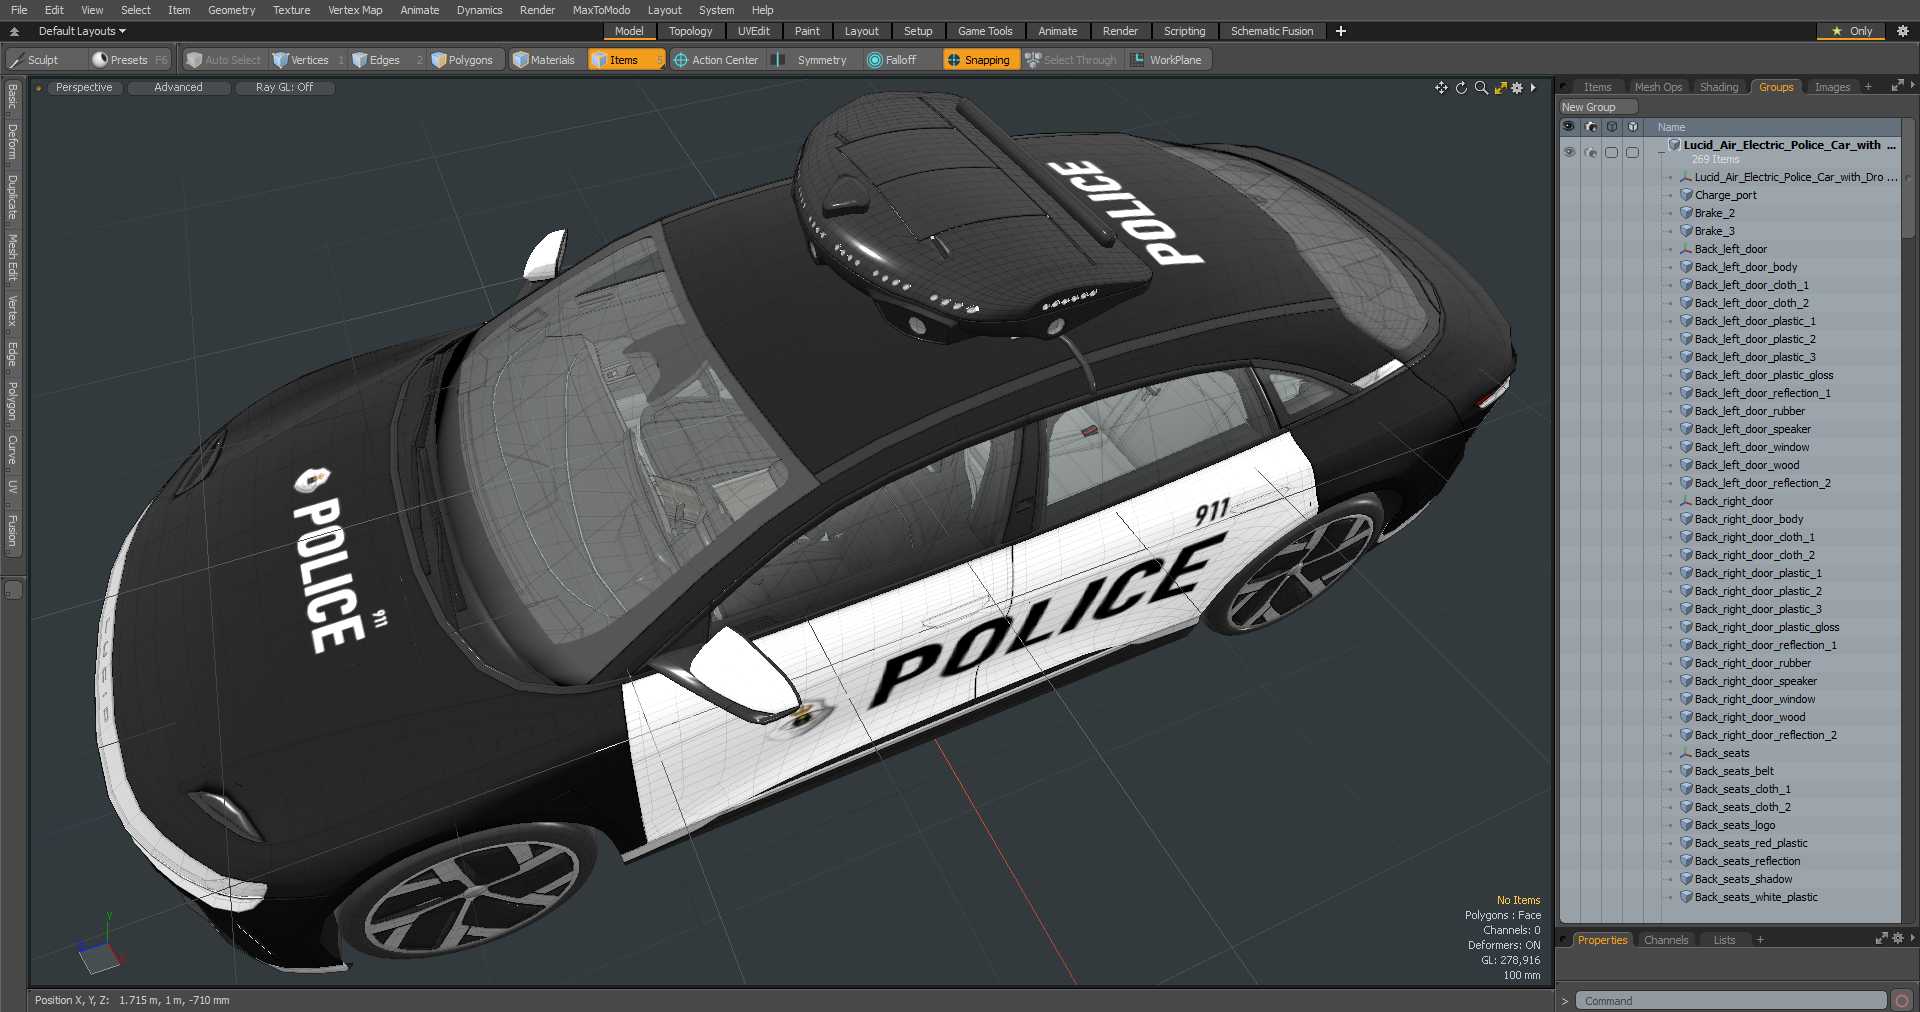Switch to Materials selection mode
The height and width of the screenshot is (1012, 1920).
coord(544,60)
